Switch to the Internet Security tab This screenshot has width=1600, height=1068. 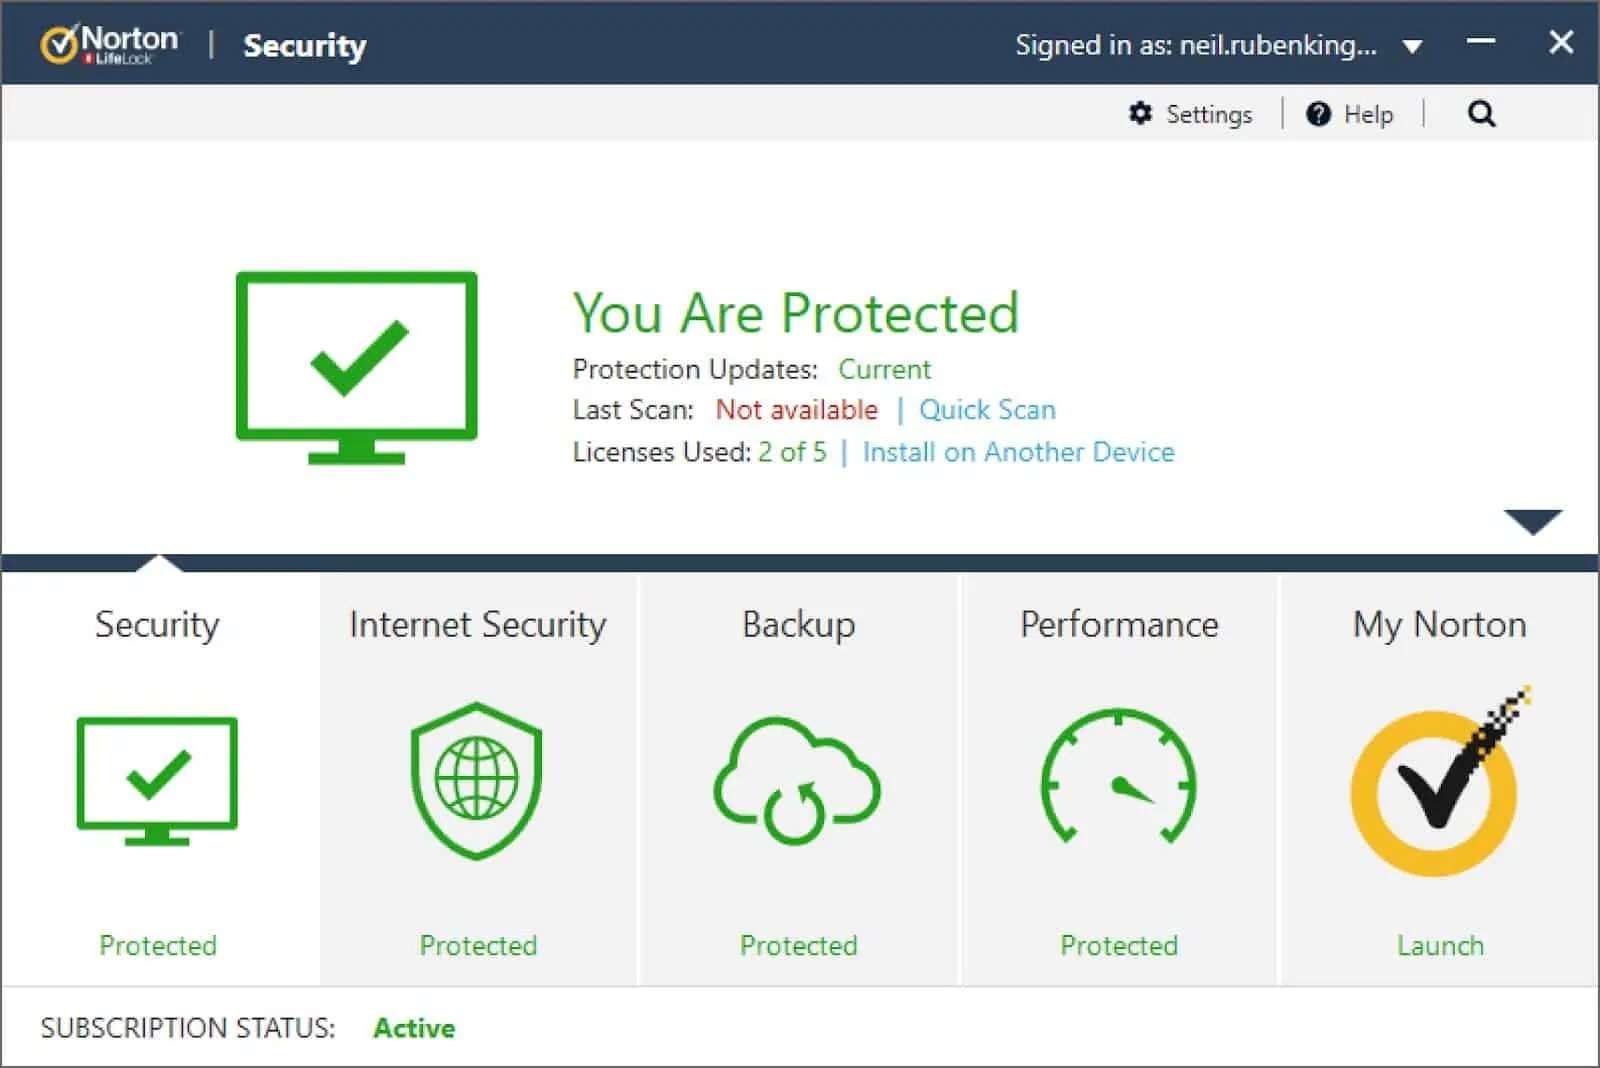tap(477, 624)
